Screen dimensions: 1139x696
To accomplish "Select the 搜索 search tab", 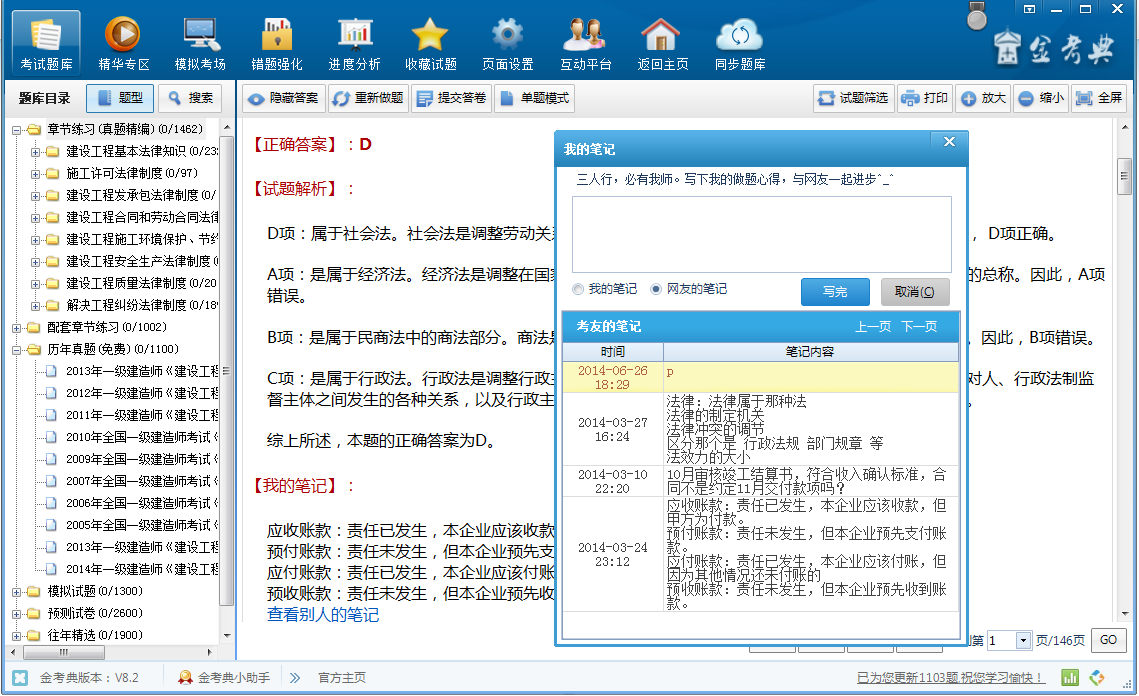I will 190,98.
